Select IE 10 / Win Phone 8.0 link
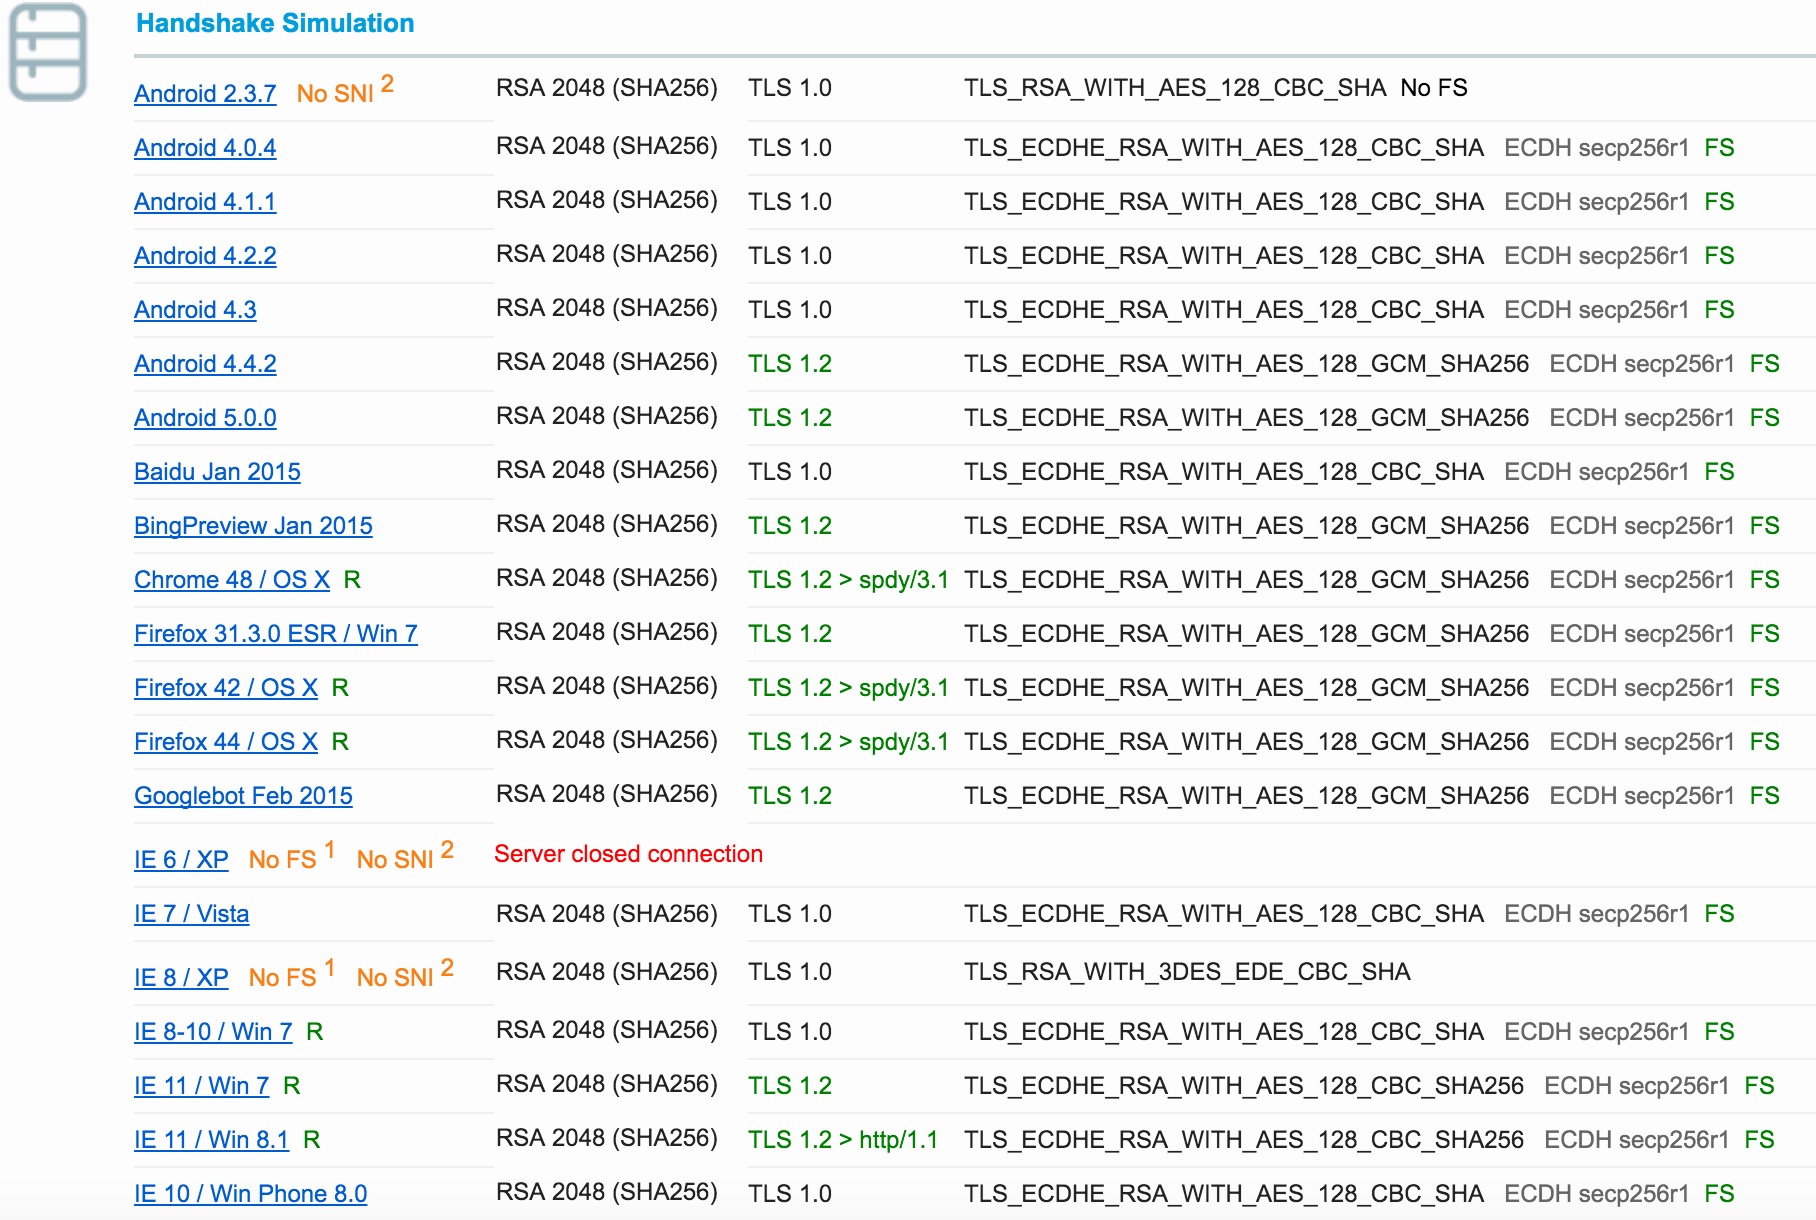This screenshot has height=1220, width=1816. (x=250, y=1194)
